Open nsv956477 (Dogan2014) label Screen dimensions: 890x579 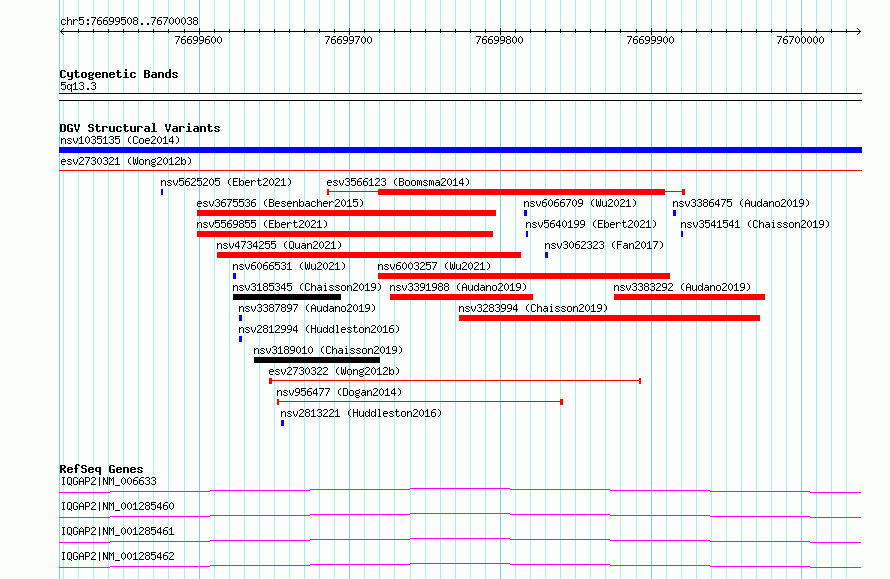(x=339, y=392)
